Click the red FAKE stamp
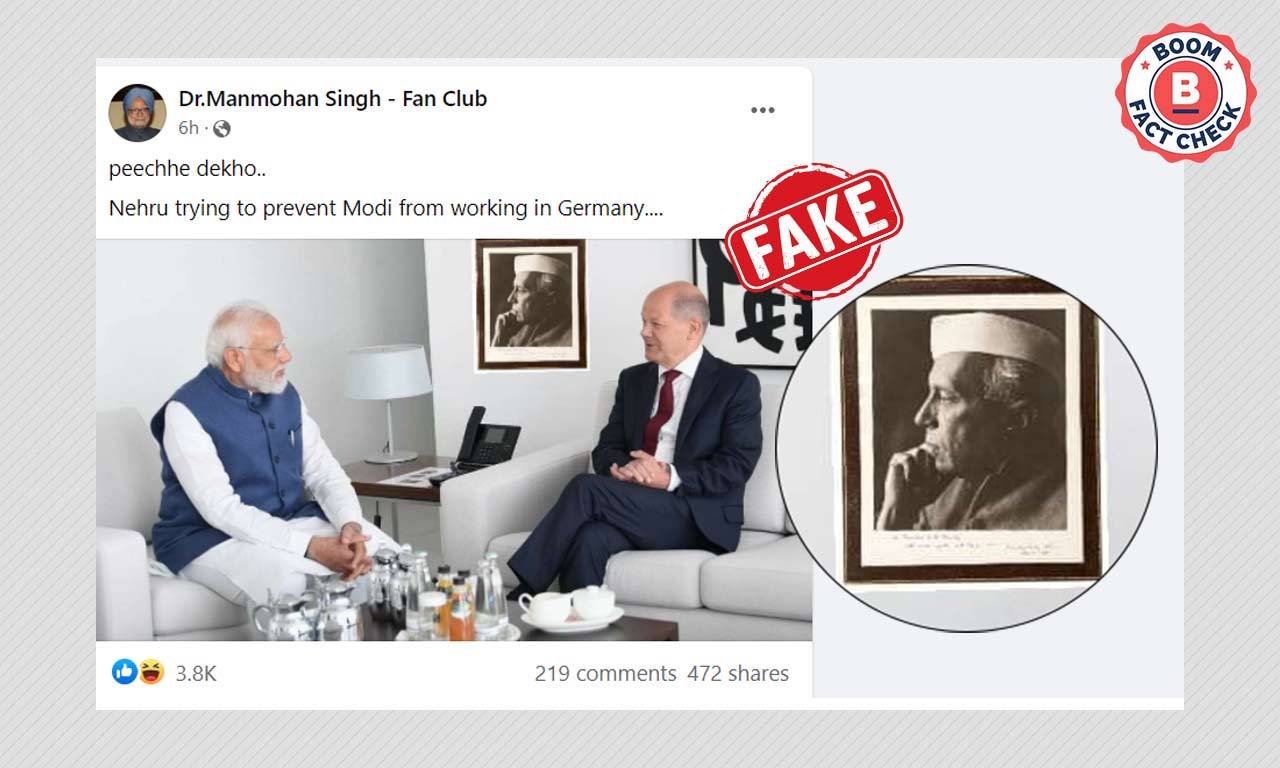Image resolution: width=1280 pixels, height=768 pixels. coord(813,231)
